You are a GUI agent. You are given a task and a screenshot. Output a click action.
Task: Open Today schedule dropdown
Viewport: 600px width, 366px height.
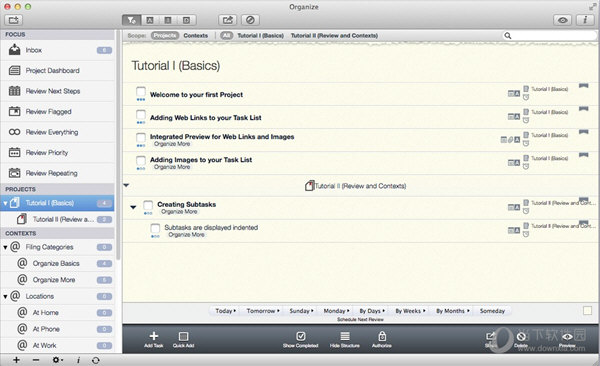tap(225, 311)
